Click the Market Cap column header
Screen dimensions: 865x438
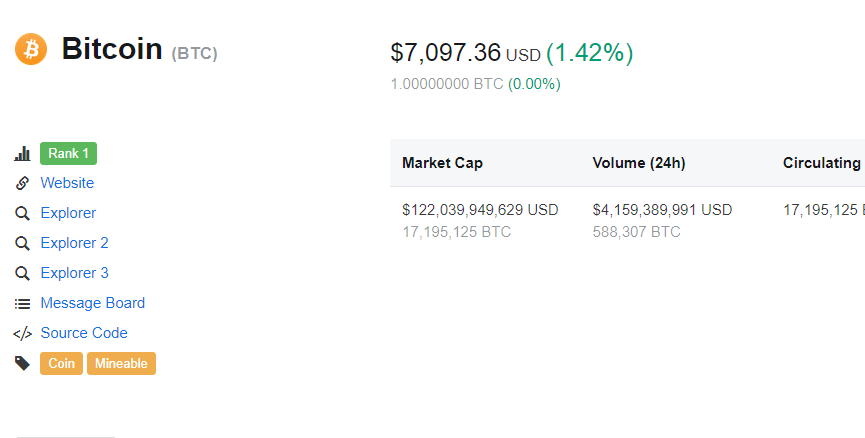click(x=442, y=163)
